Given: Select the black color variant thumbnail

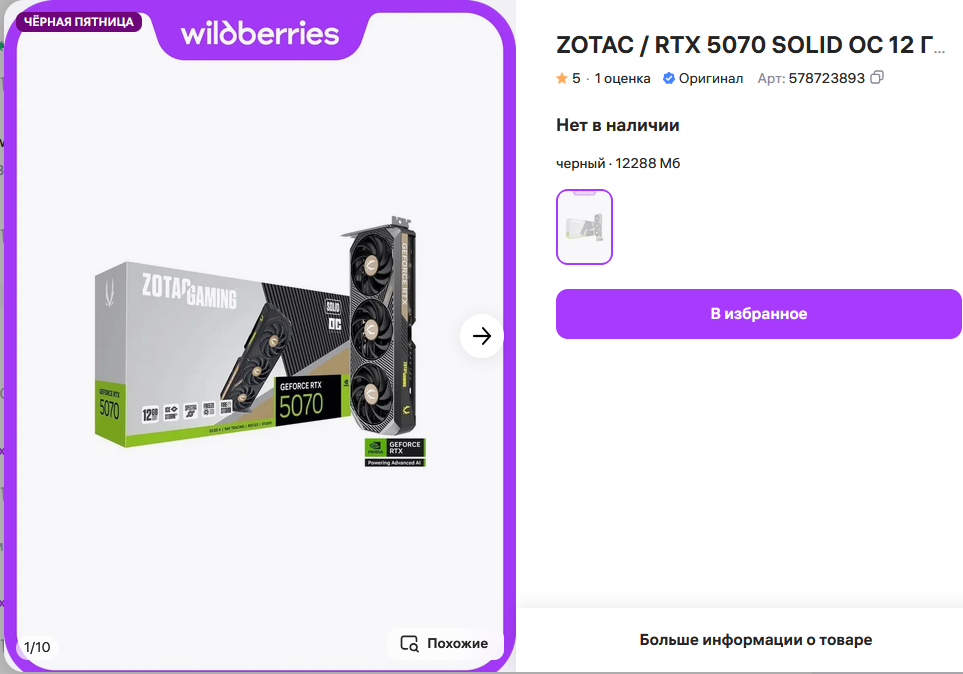Looking at the screenshot, I should pyautogui.click(x=584, y=227).
